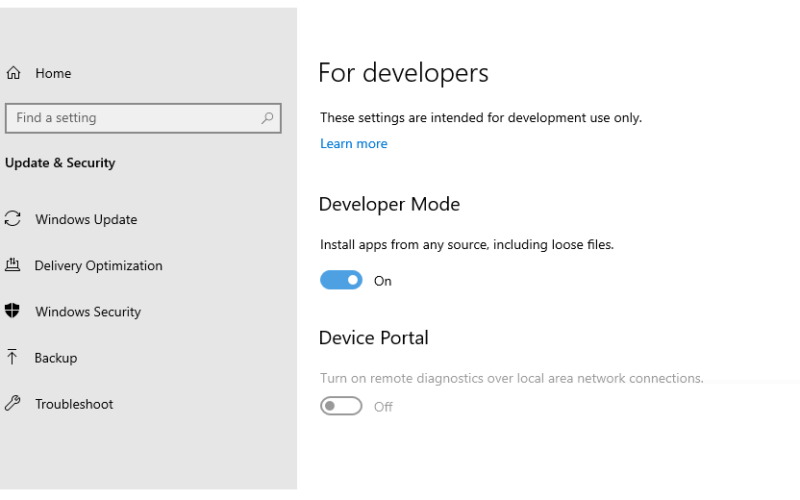Click the Troubleshoot wrench icon

click(x=12, y=404)
